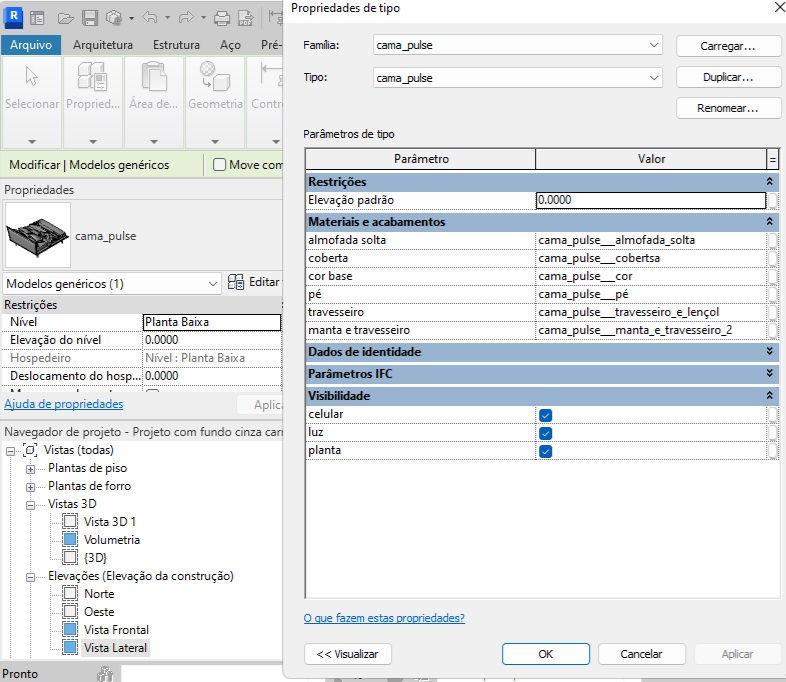Confirm with the OK button
This screenshot has width=786, height=682.
pos(545,654)
